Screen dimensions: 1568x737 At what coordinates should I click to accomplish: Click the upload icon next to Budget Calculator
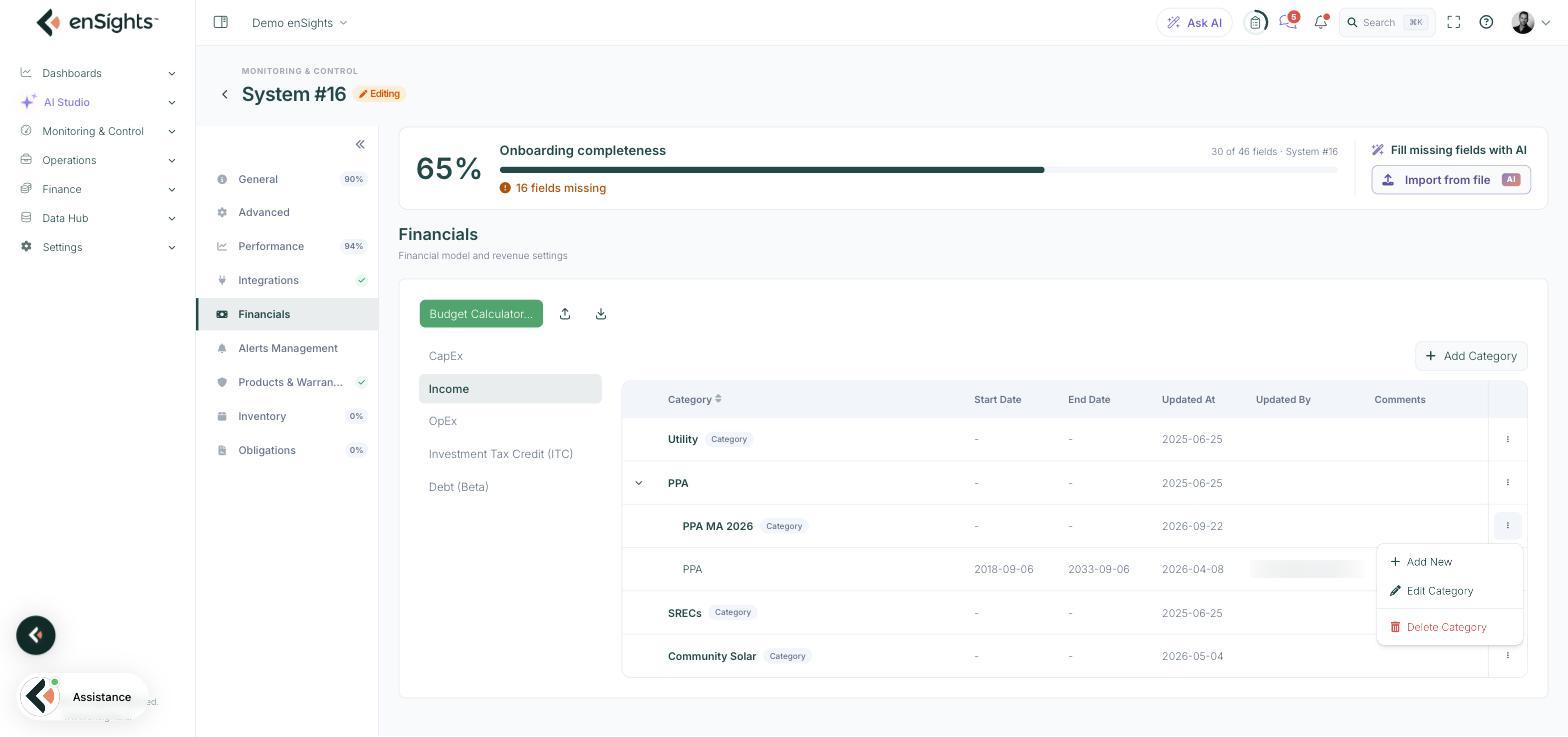[565, 314]
